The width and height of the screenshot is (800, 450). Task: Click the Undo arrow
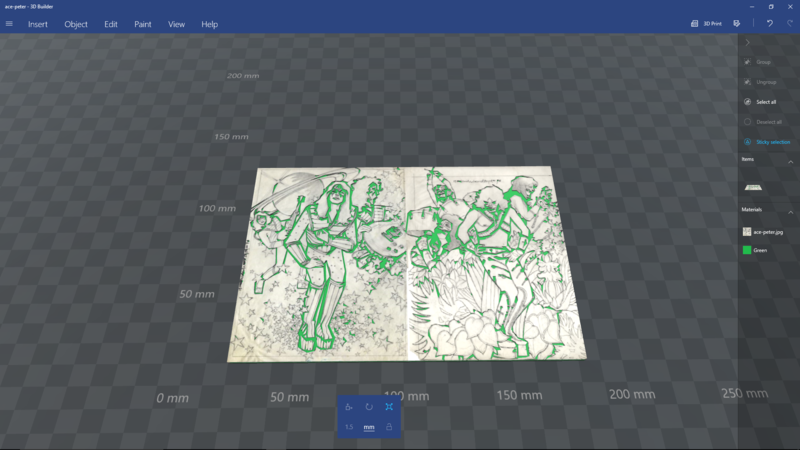[x=769, y=24]
